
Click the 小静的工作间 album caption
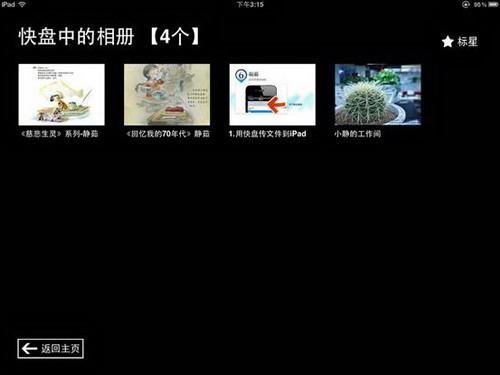coord(357,134)
